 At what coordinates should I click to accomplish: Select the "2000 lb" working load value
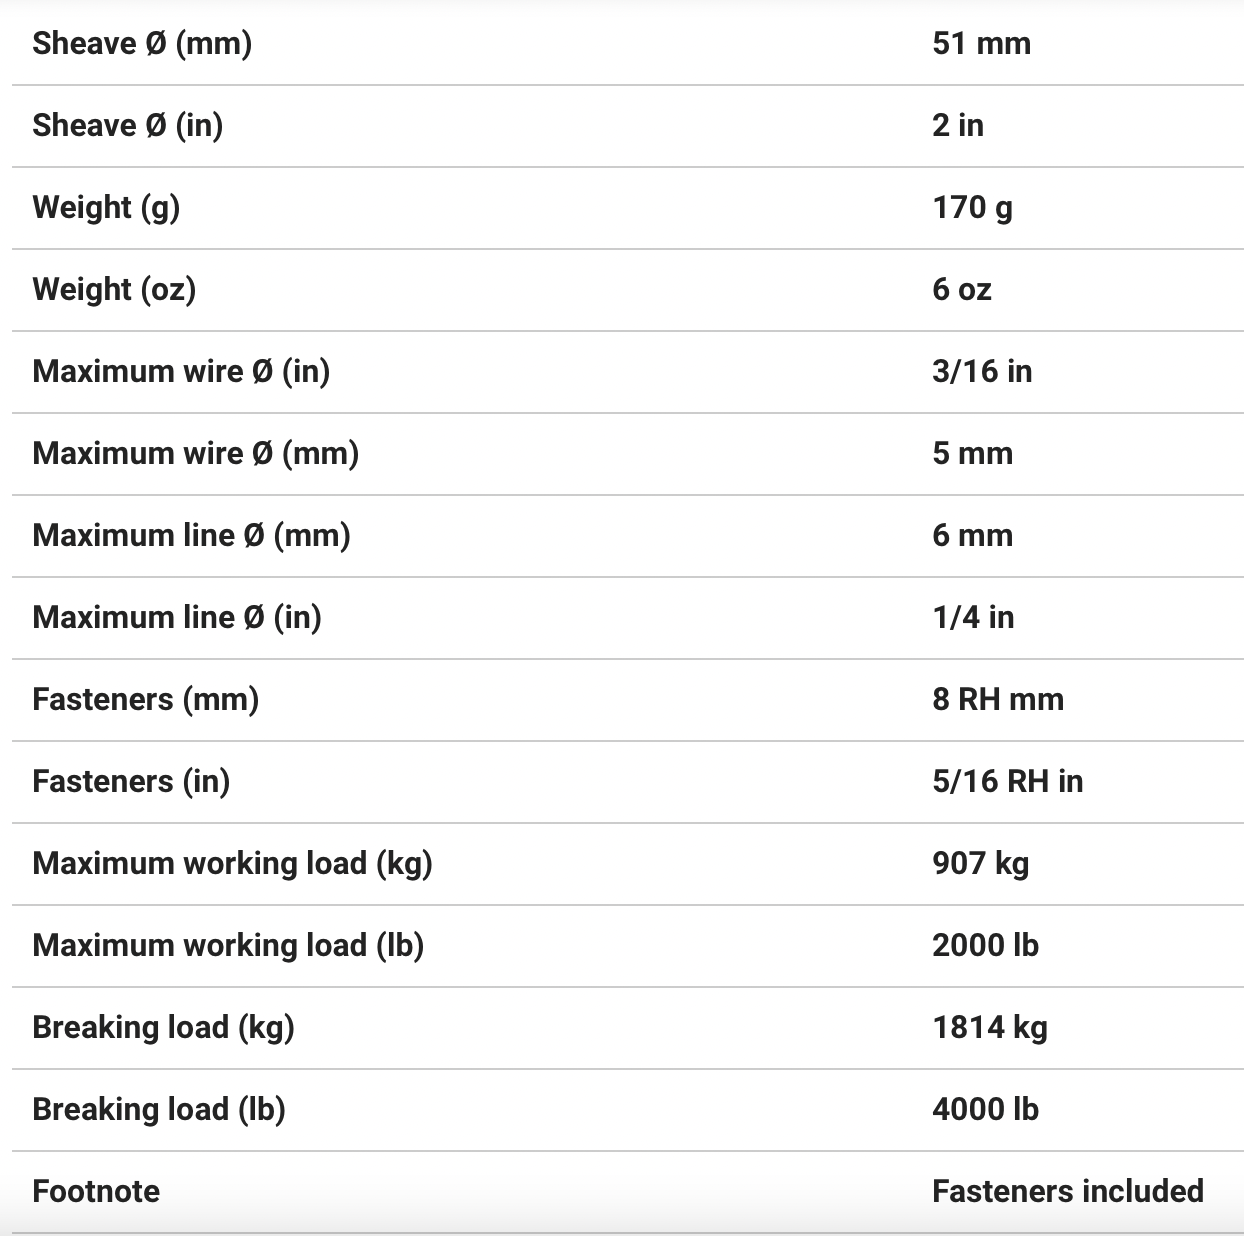click(985, 945)
